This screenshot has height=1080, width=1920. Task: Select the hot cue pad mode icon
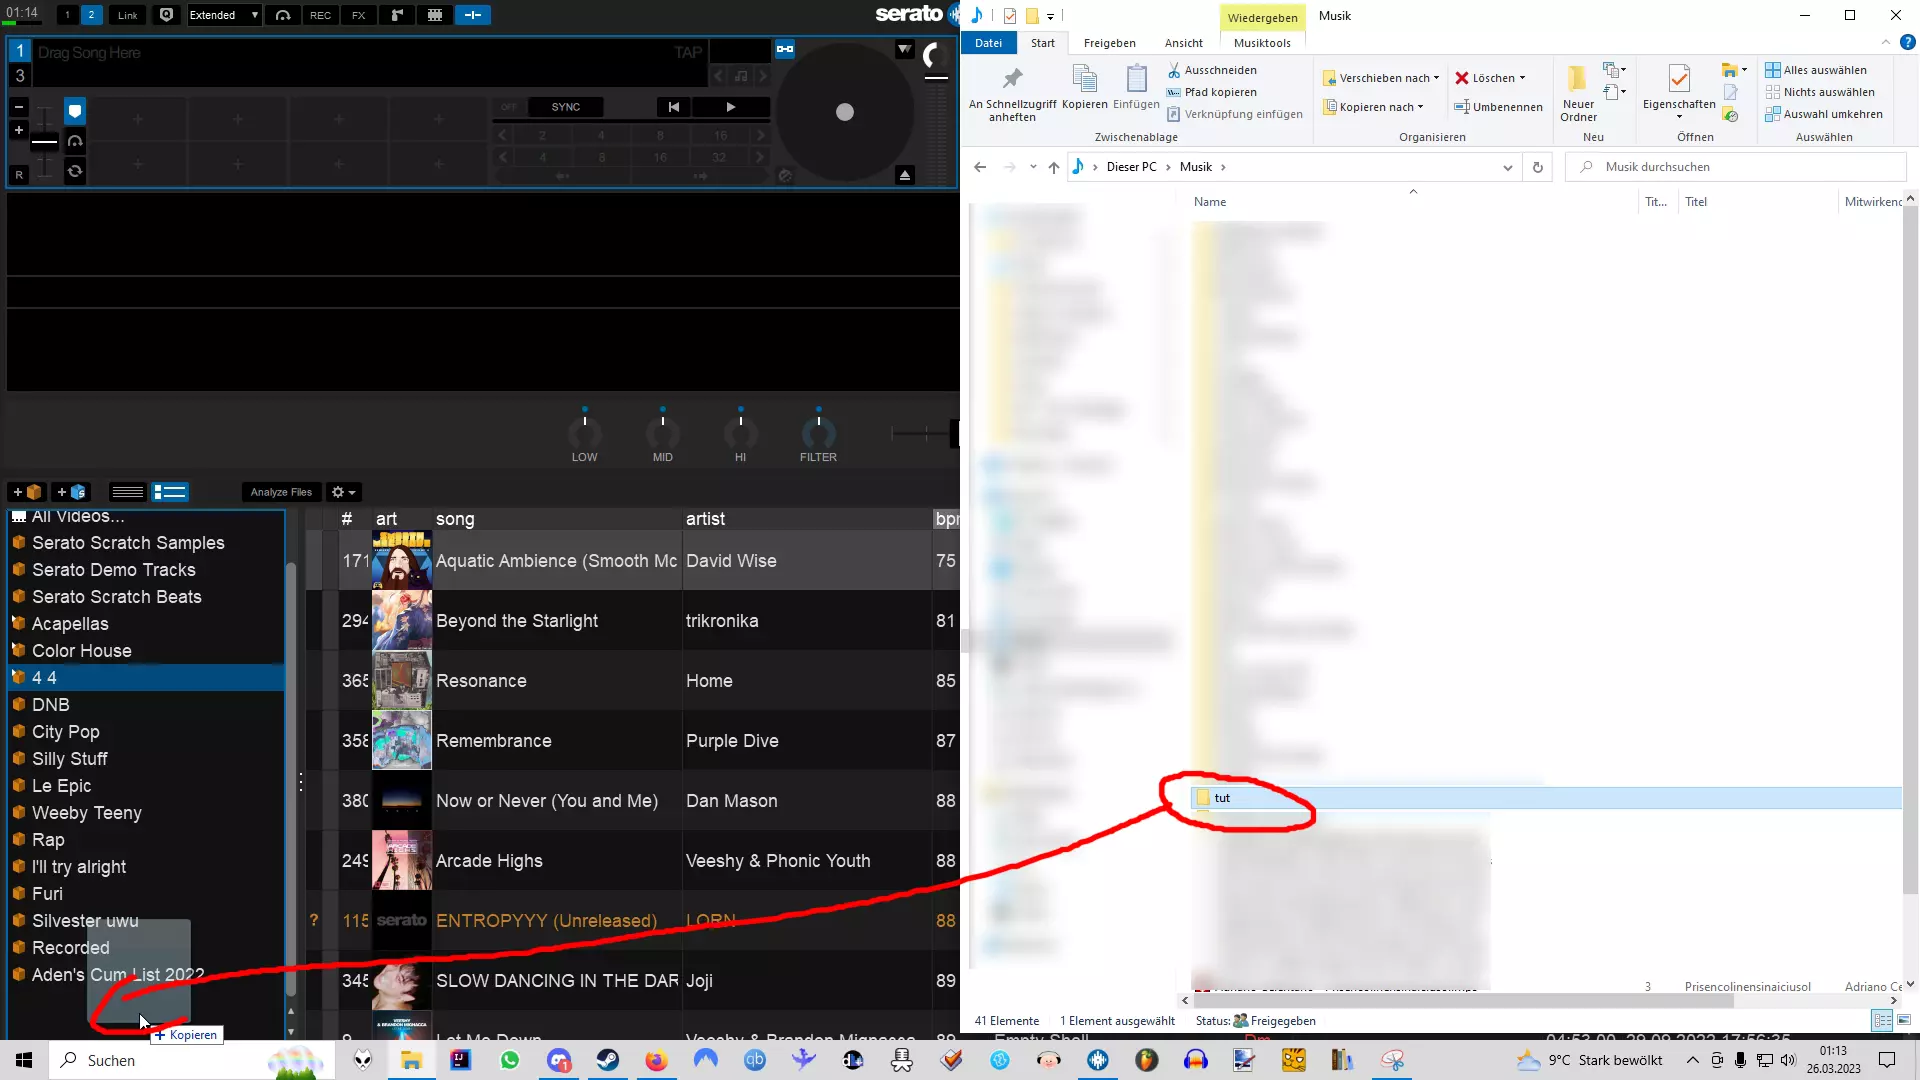click(x=75, y=111)
